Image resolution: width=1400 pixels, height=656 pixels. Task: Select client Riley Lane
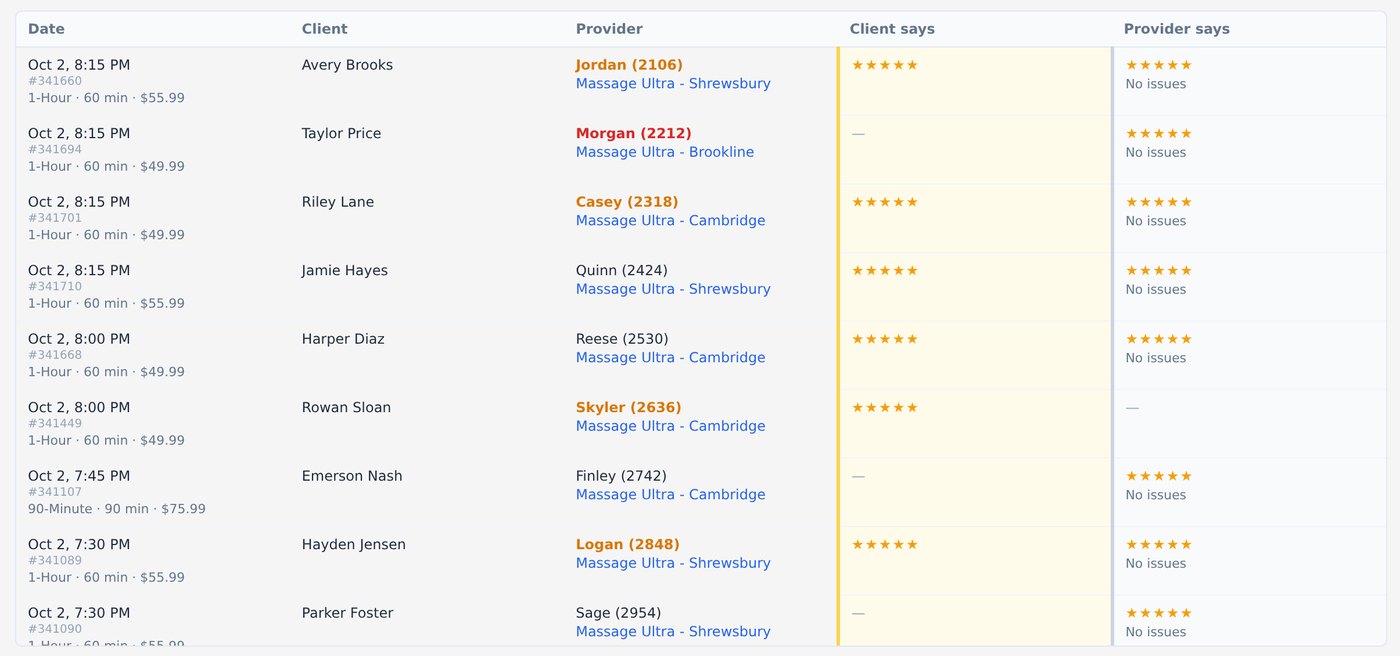(x=338, y=202)
